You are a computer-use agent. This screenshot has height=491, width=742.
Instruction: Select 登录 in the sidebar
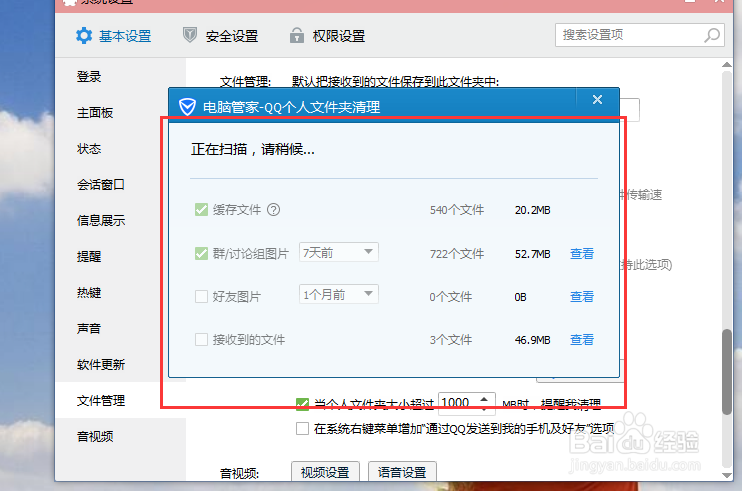tap(89, 77)
